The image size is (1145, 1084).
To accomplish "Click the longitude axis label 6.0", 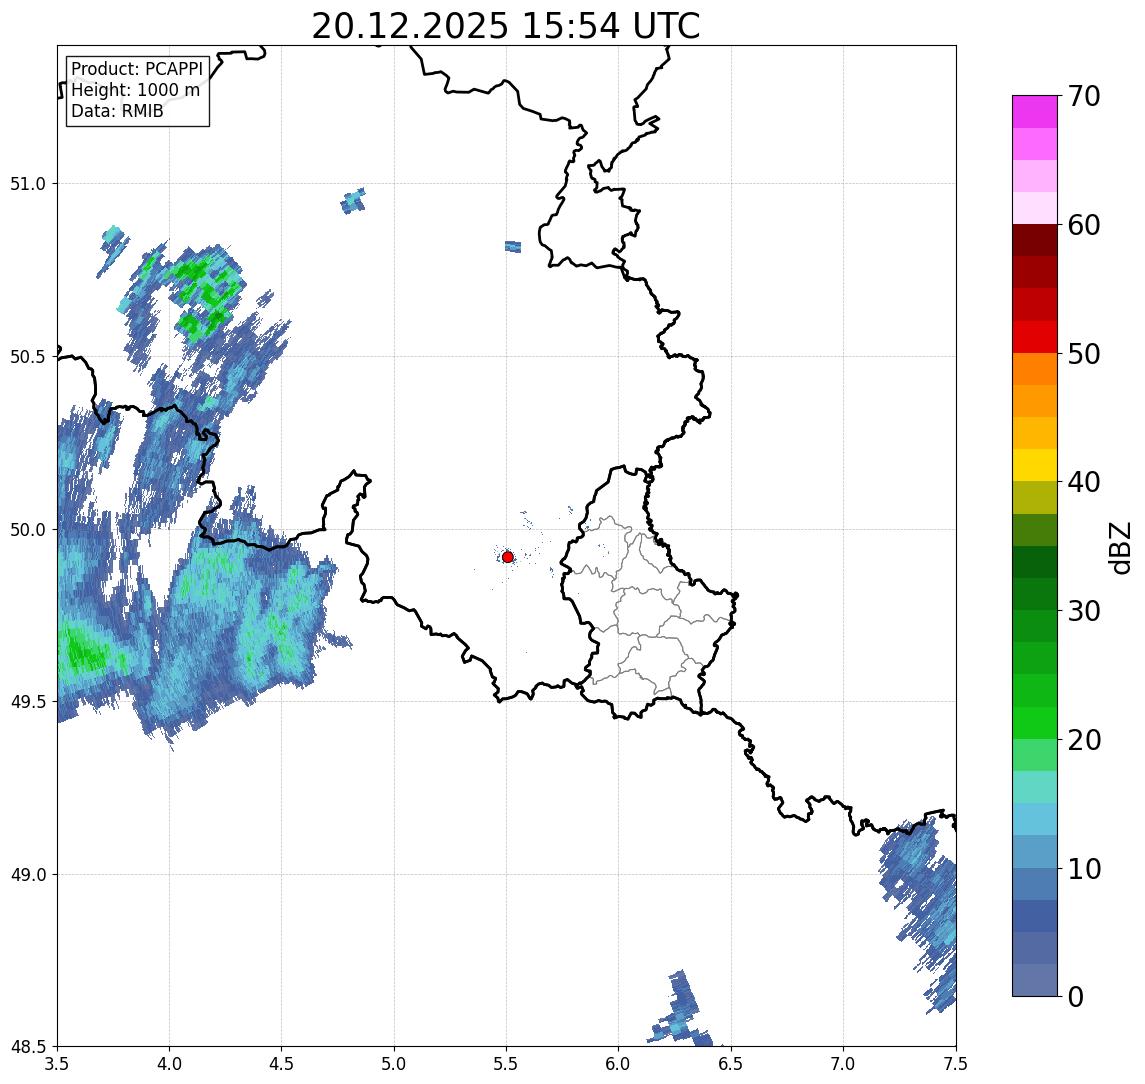I will (619, 1064).
